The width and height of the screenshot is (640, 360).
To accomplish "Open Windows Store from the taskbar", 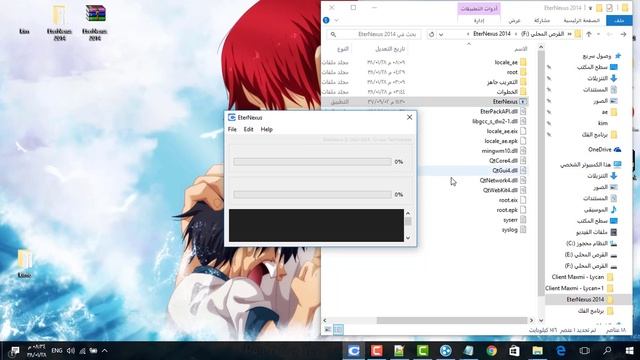I will (514, 351).
